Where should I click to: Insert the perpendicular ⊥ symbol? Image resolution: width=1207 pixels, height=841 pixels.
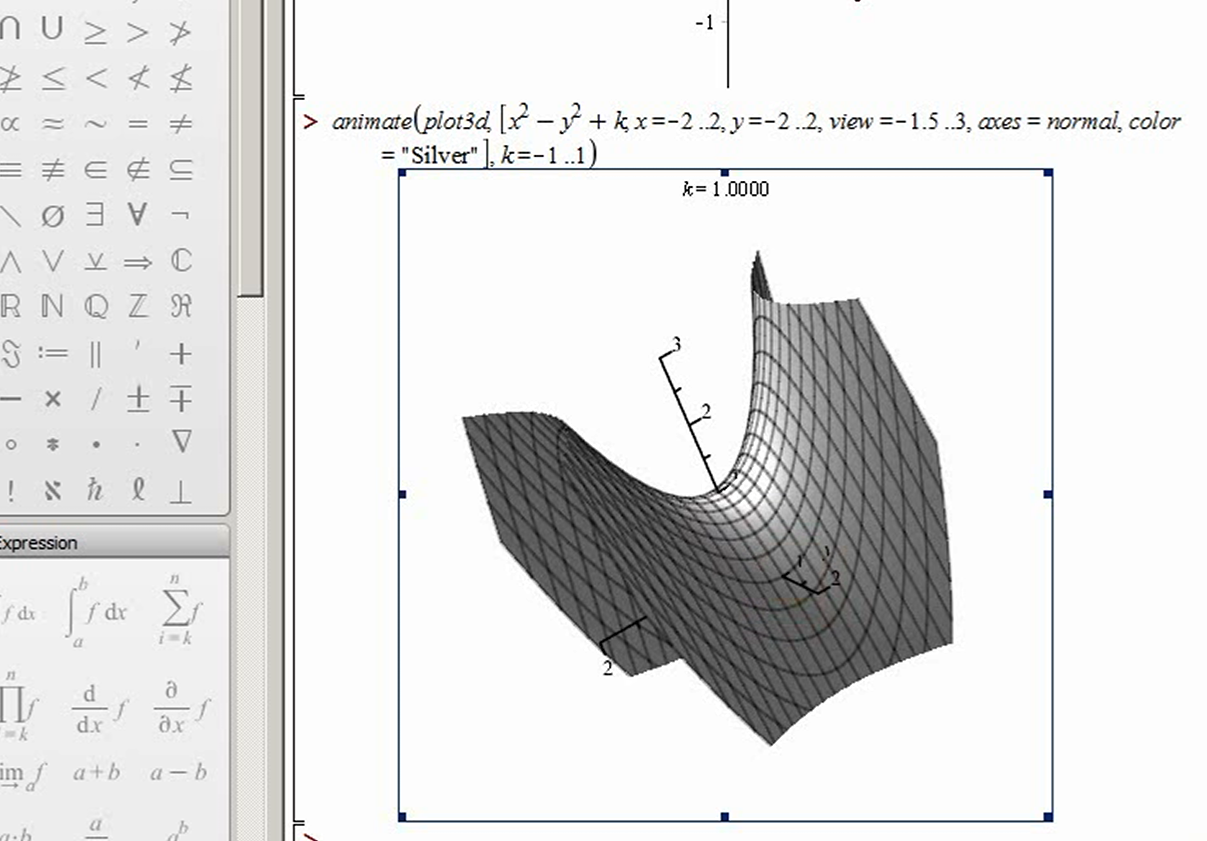(181, 490)
